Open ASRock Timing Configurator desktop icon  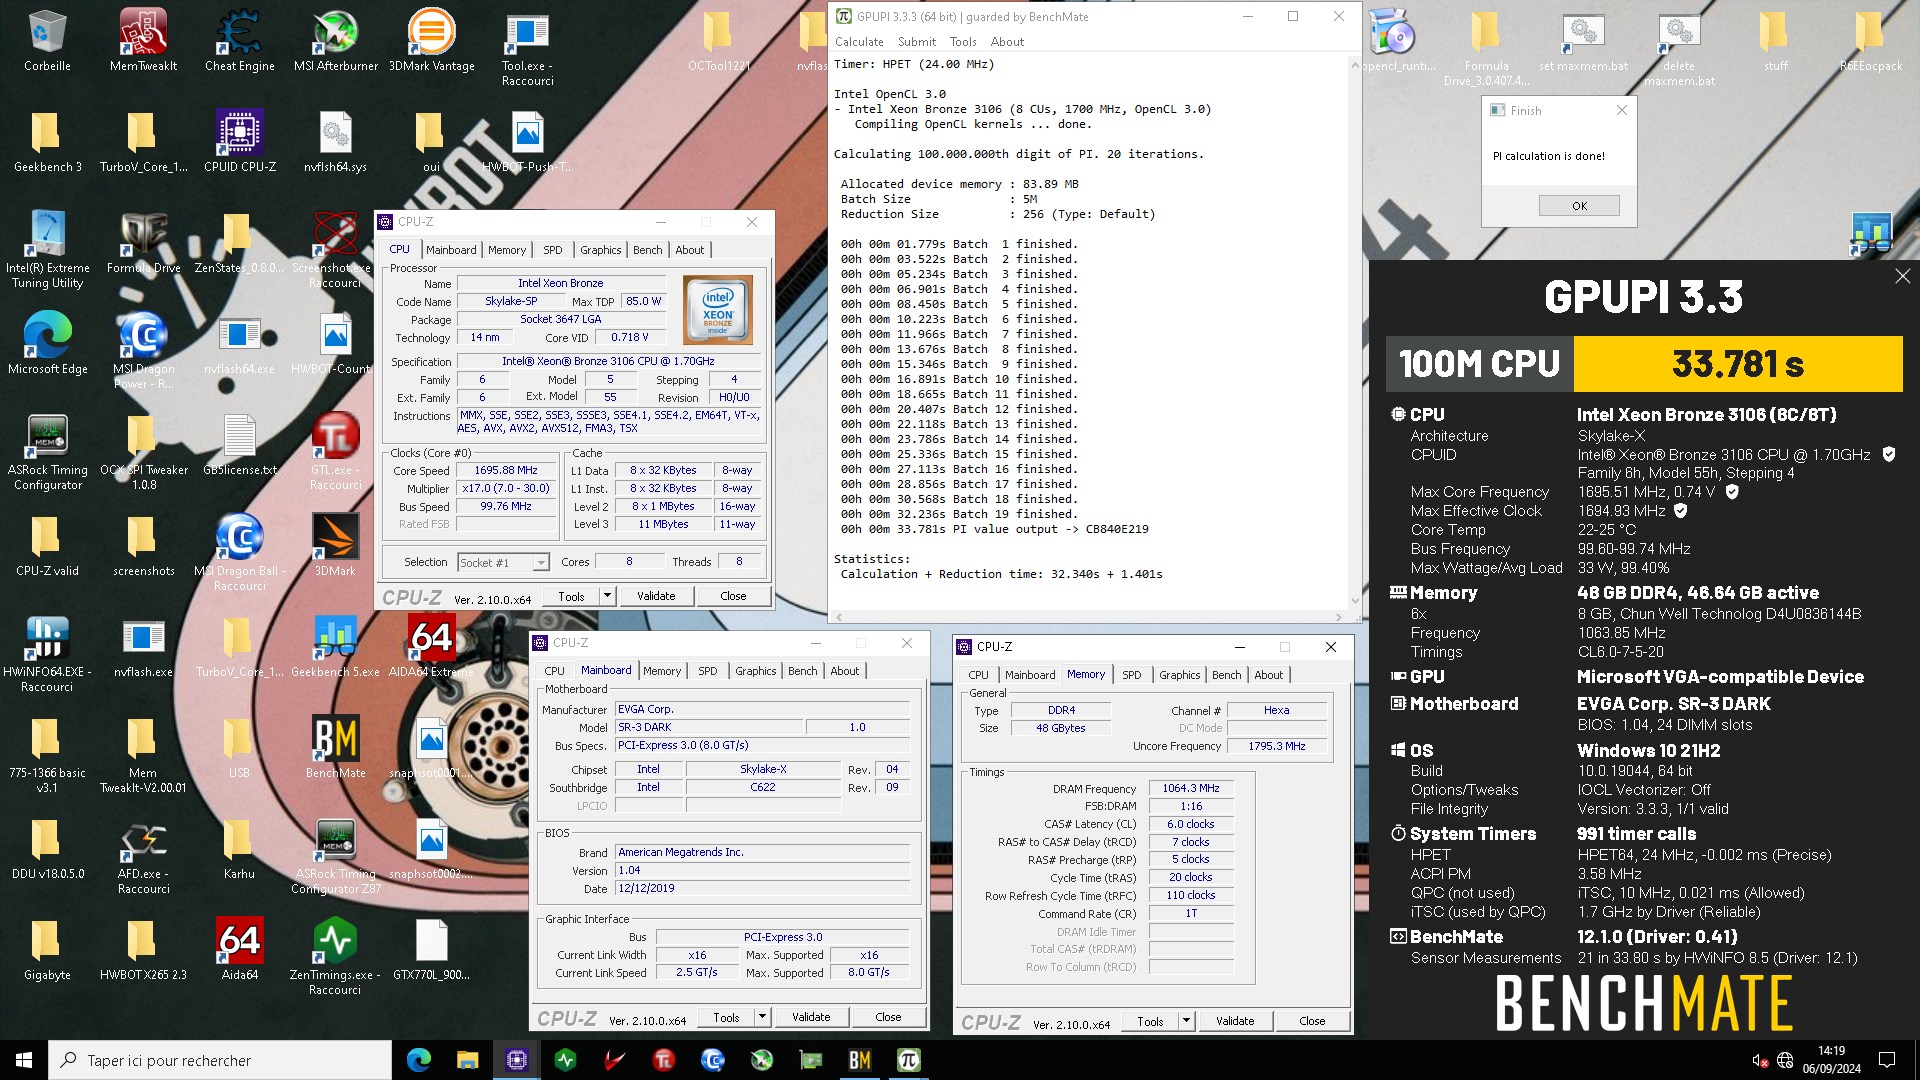[x=47, y=452]
